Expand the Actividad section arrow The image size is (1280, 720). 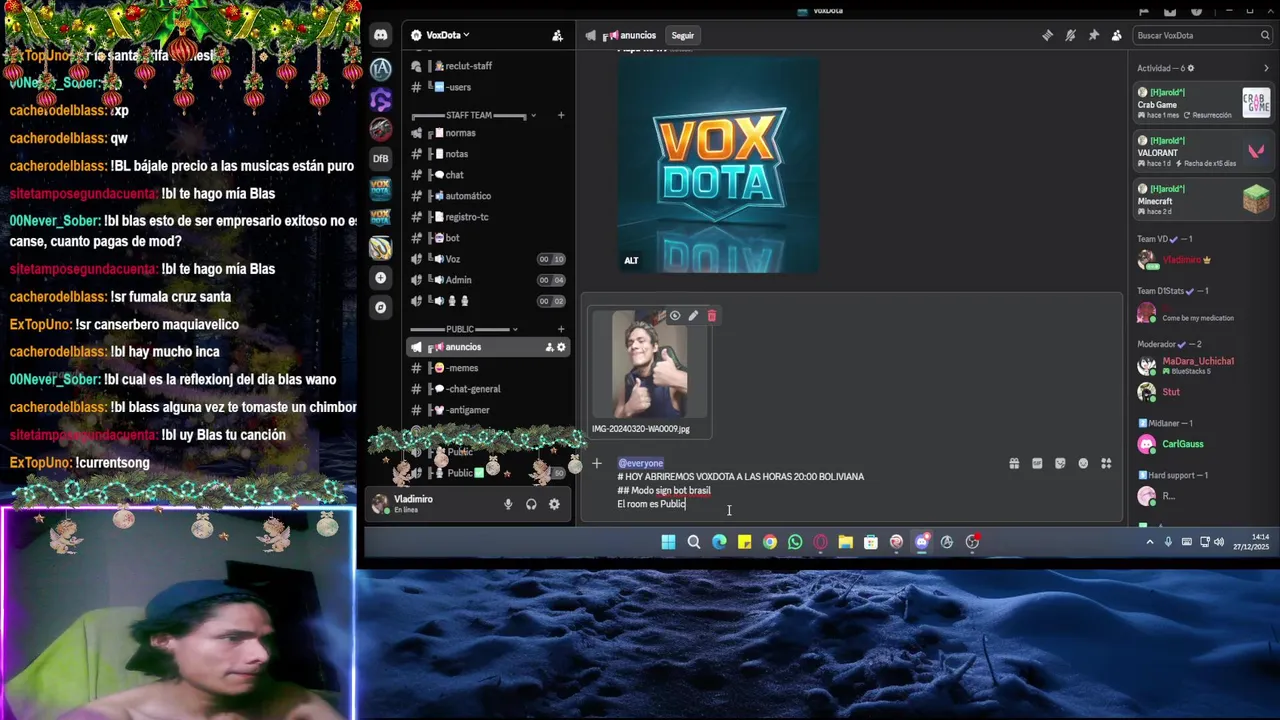[x=1266, y=68]
